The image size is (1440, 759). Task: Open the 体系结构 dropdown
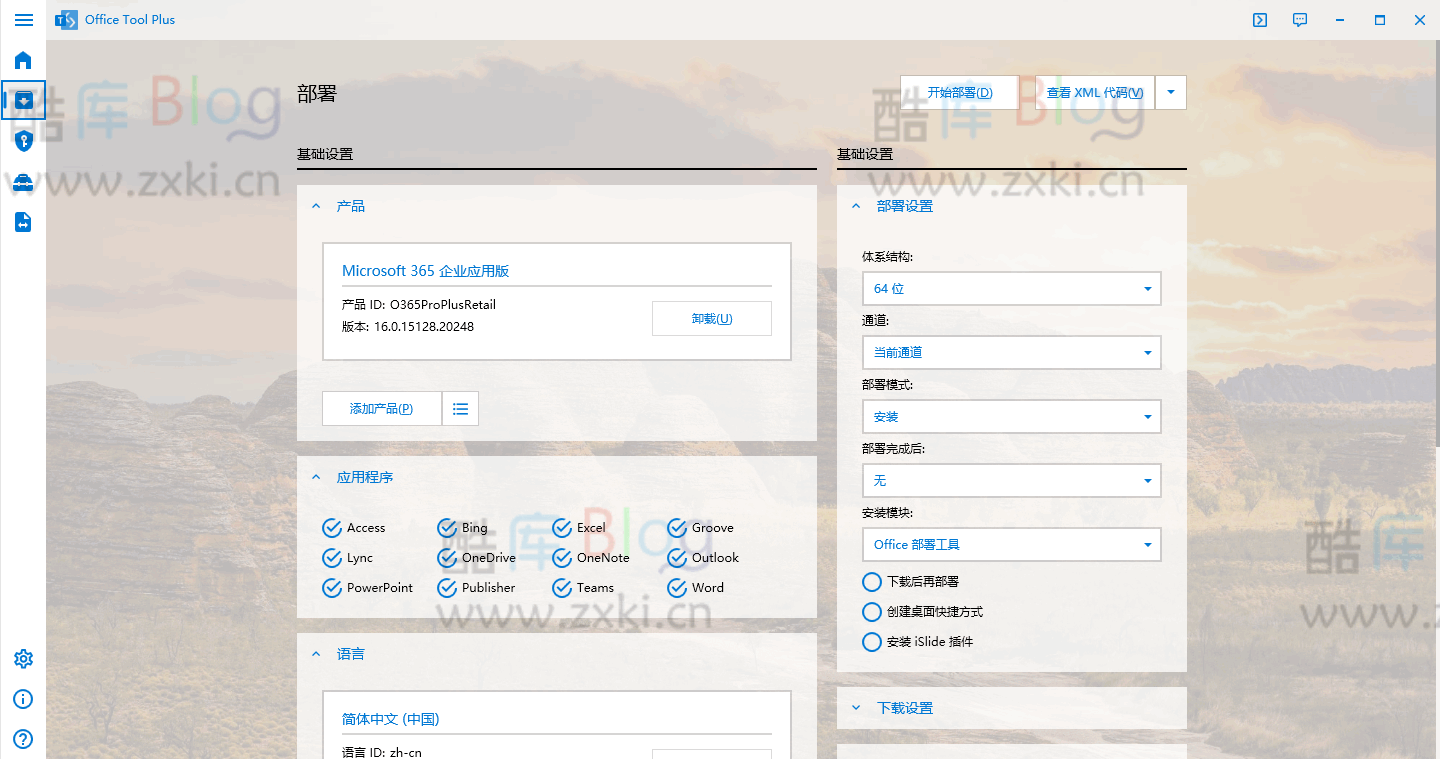click(1011, 288)
